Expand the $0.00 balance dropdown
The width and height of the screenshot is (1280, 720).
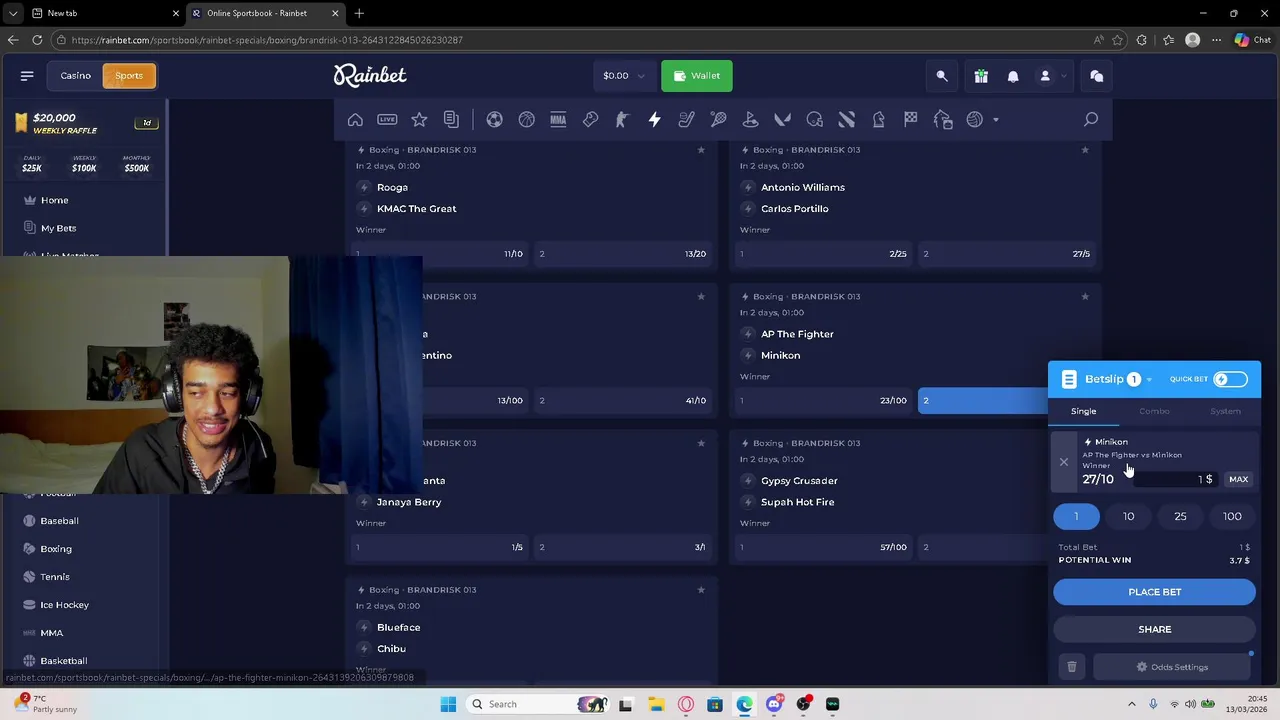pos(624,76)
